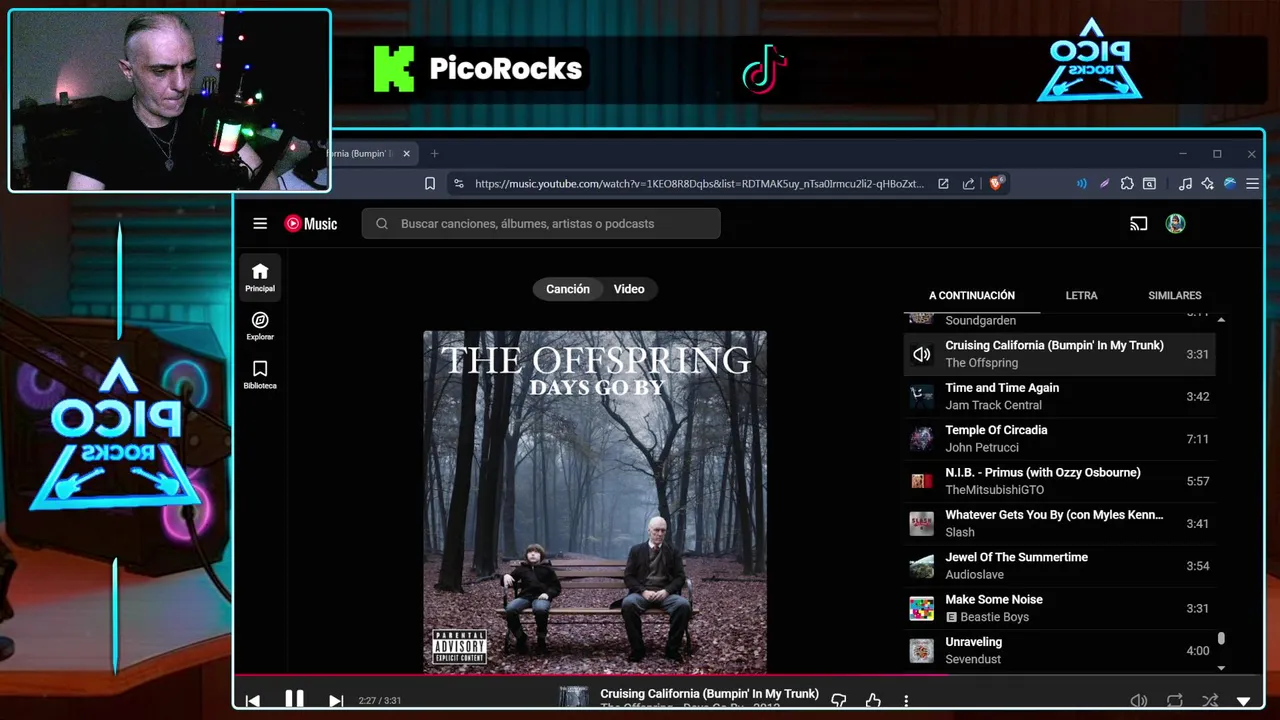The height and width of the screenshot is (720, 1280).
Task: Collapse the player page with down arrow
Action: 1244,702
